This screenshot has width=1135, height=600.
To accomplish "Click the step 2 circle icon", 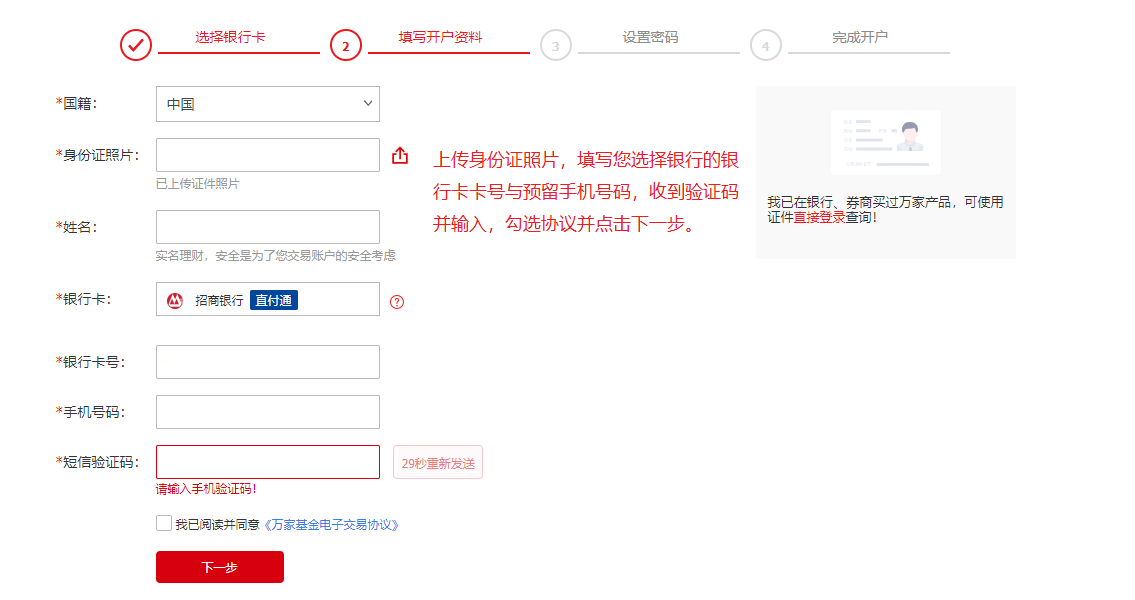I will point(345,45).
